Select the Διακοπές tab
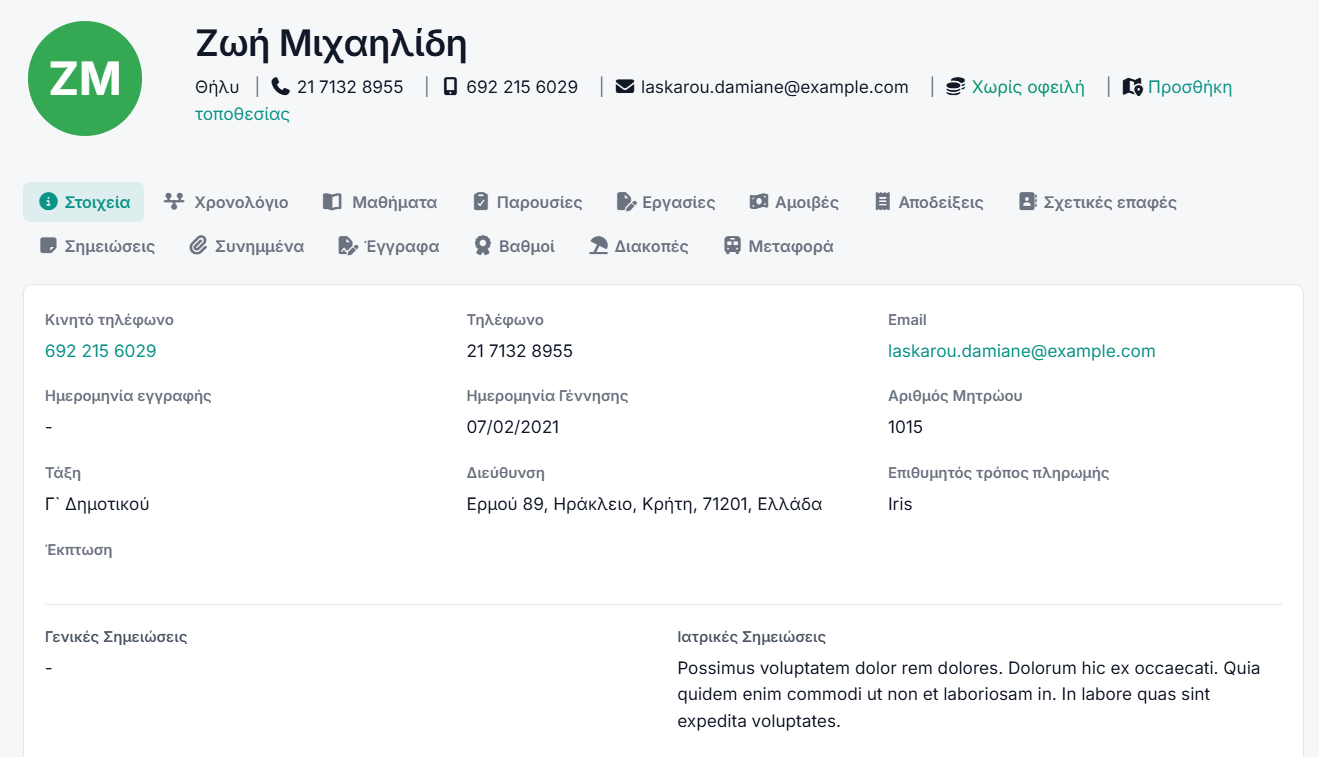This screenshot has height=757, width=1319. [639, 246]
